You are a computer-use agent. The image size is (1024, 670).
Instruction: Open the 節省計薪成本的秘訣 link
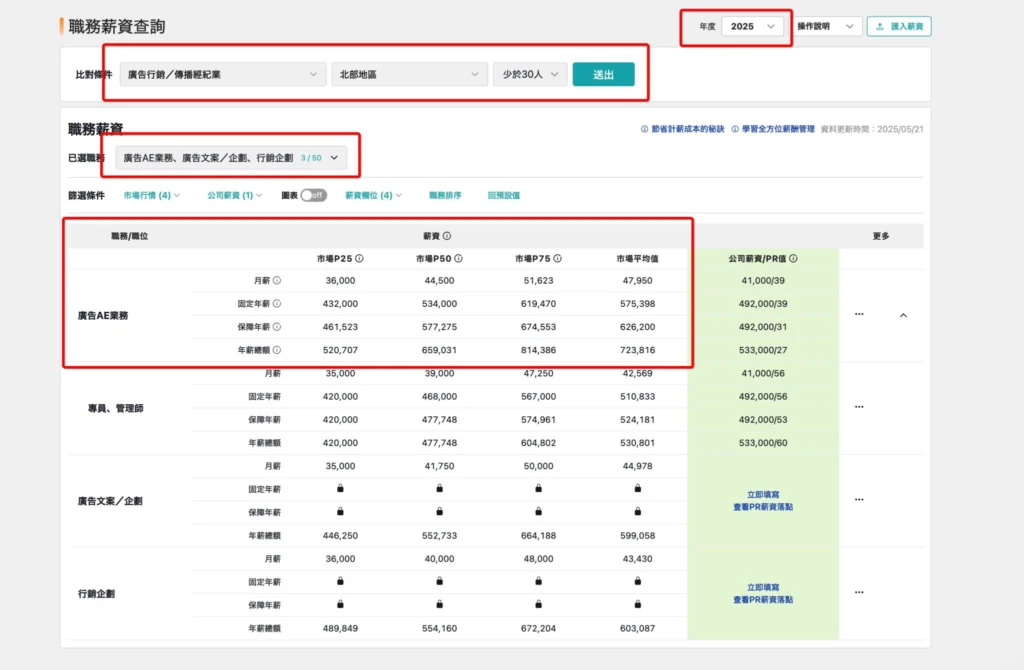click(x=682, y=129)
